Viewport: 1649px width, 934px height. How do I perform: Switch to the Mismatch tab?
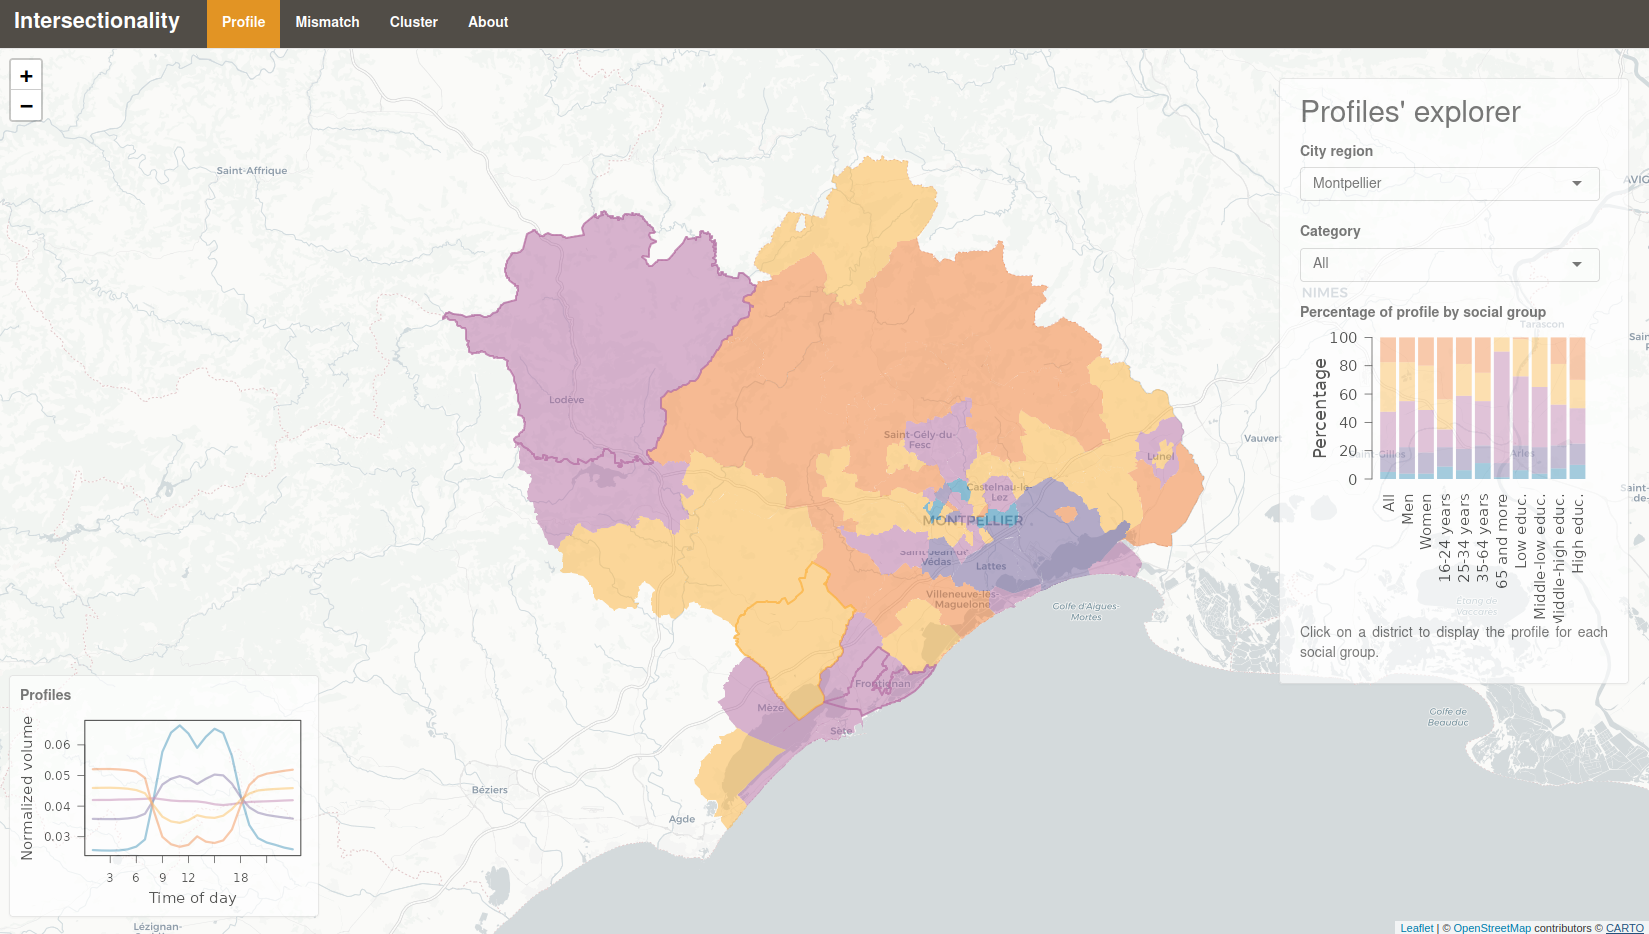click(x=327, y=22)
